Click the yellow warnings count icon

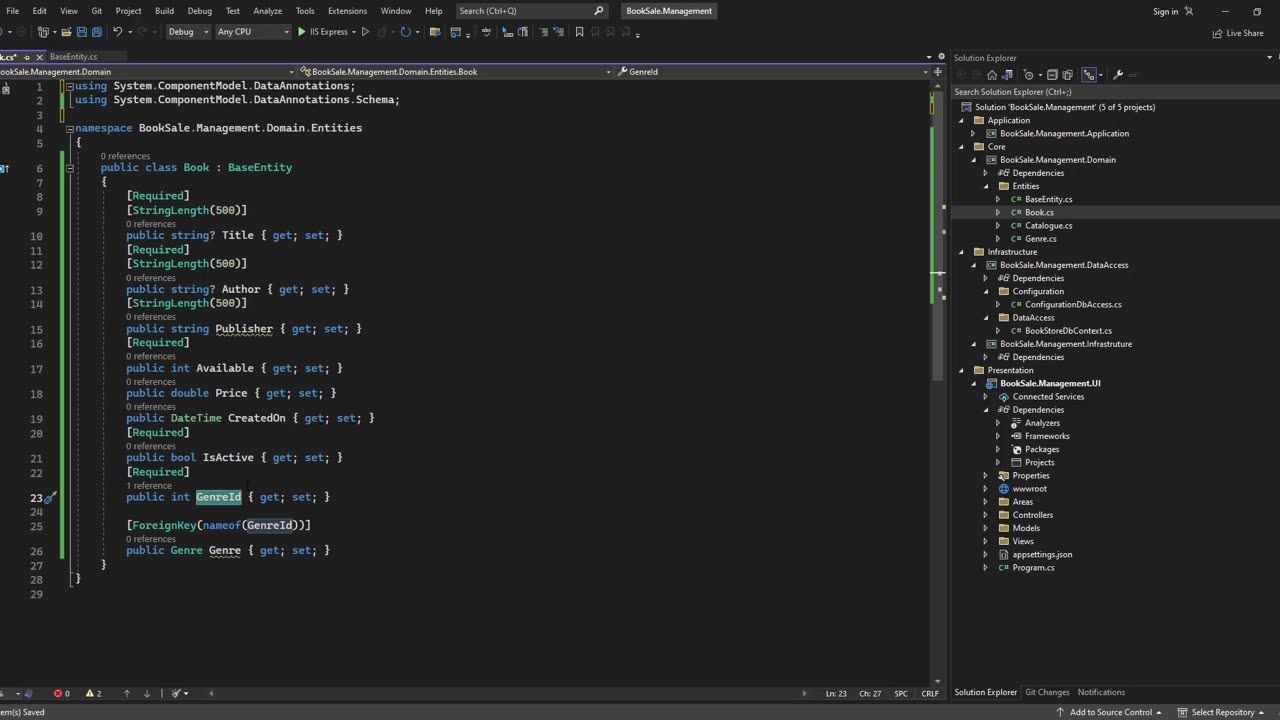pyautogui.click(x=90, y=693)
